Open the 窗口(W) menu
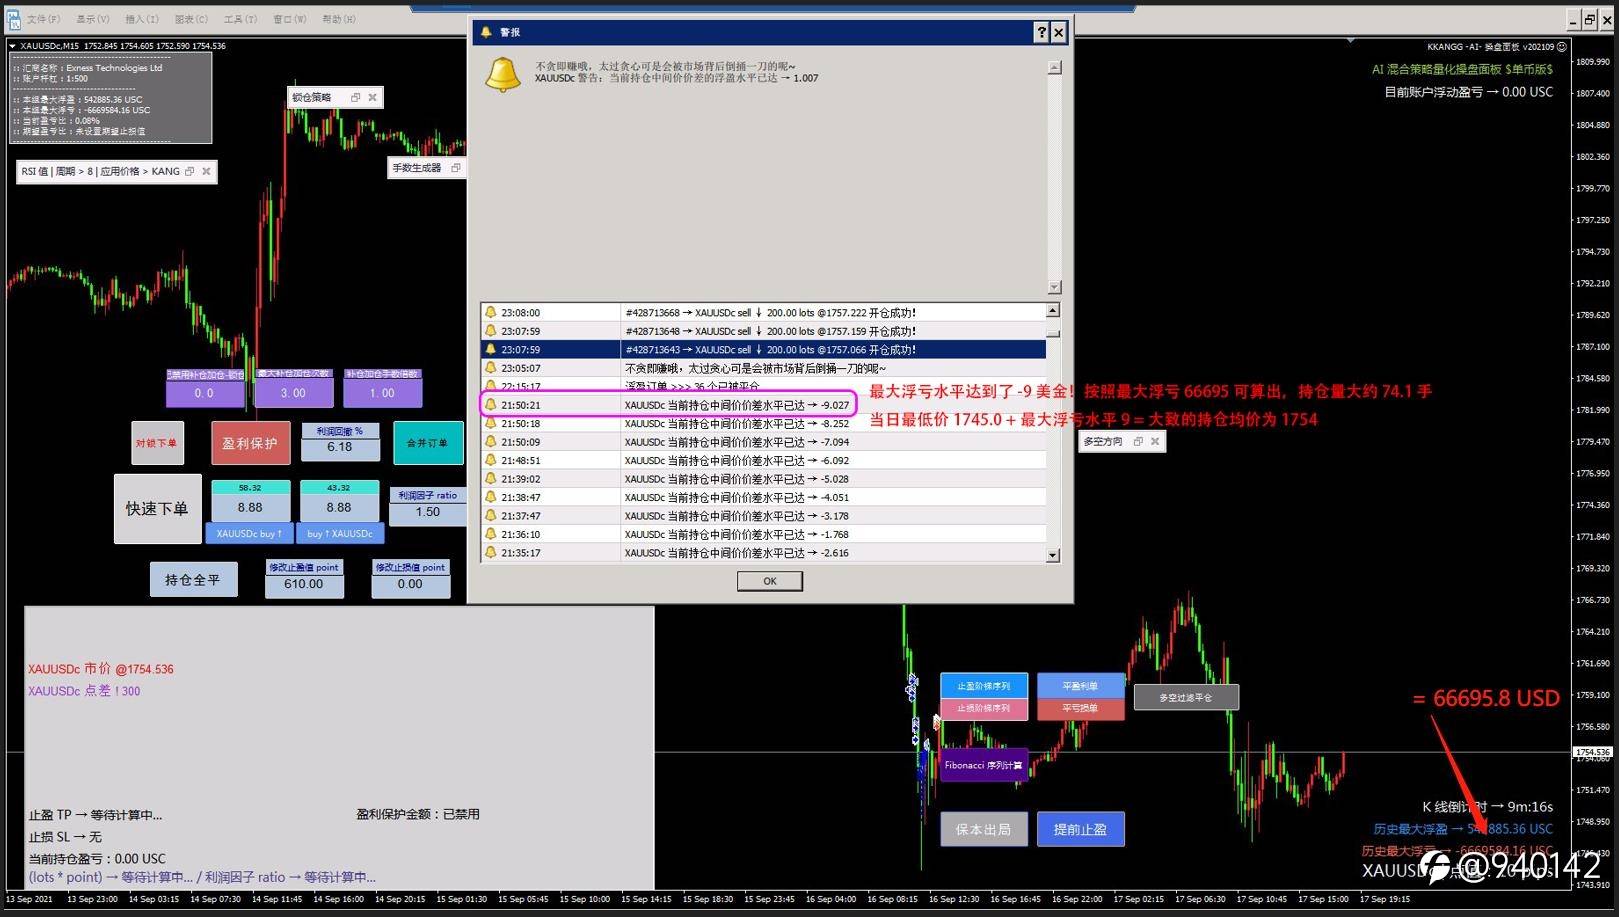Viewport: 1619px width, 917px height. tap(290, 19)
